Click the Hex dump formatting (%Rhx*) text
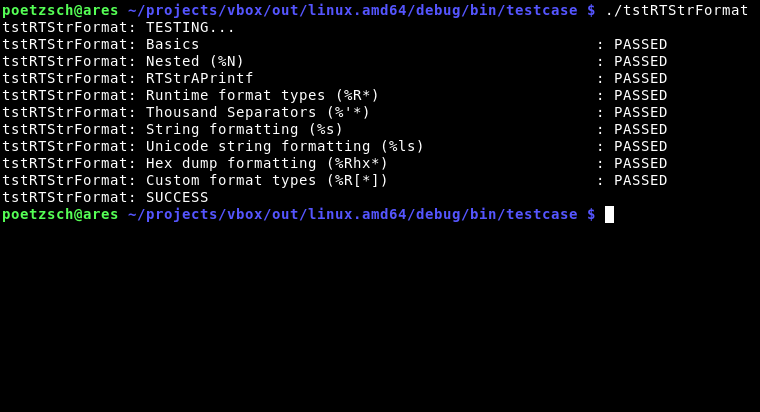 [x=267, y=163]
